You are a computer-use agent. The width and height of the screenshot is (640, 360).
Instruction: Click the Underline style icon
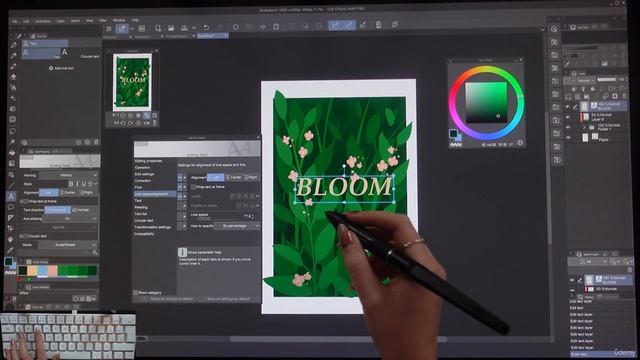click(x=84, y=184)
